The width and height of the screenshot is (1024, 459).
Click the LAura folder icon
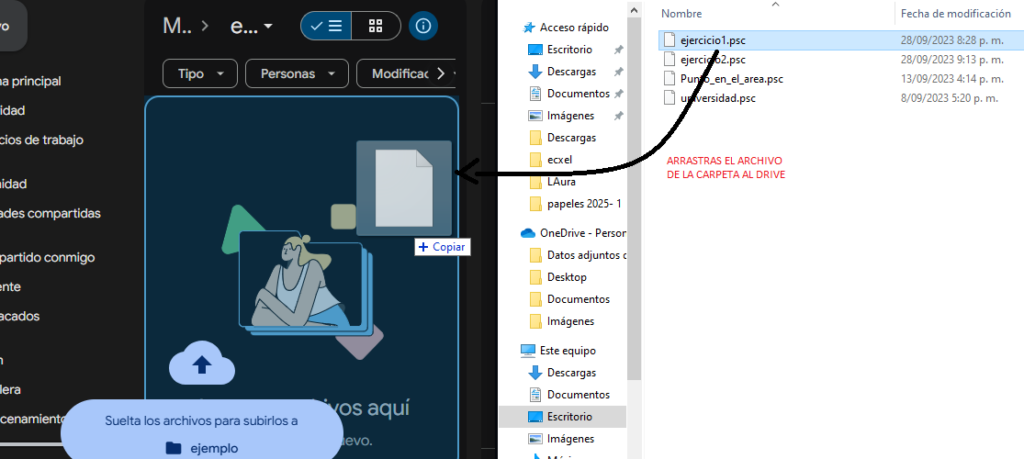click(x=535, y=182)
